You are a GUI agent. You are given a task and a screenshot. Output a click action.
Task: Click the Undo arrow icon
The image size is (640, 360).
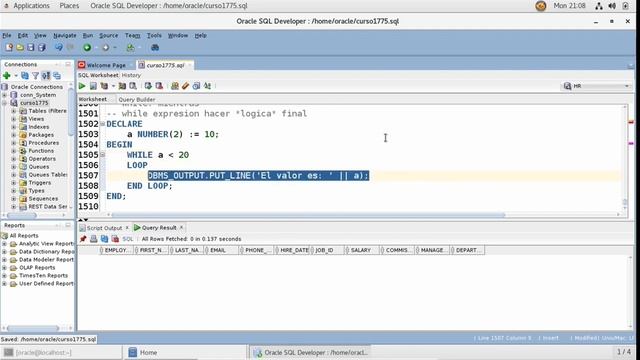[x=59, y=47]
